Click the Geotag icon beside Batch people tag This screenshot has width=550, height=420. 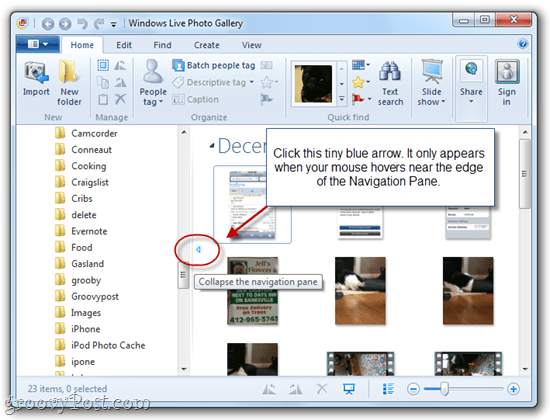tap(267, 65)
